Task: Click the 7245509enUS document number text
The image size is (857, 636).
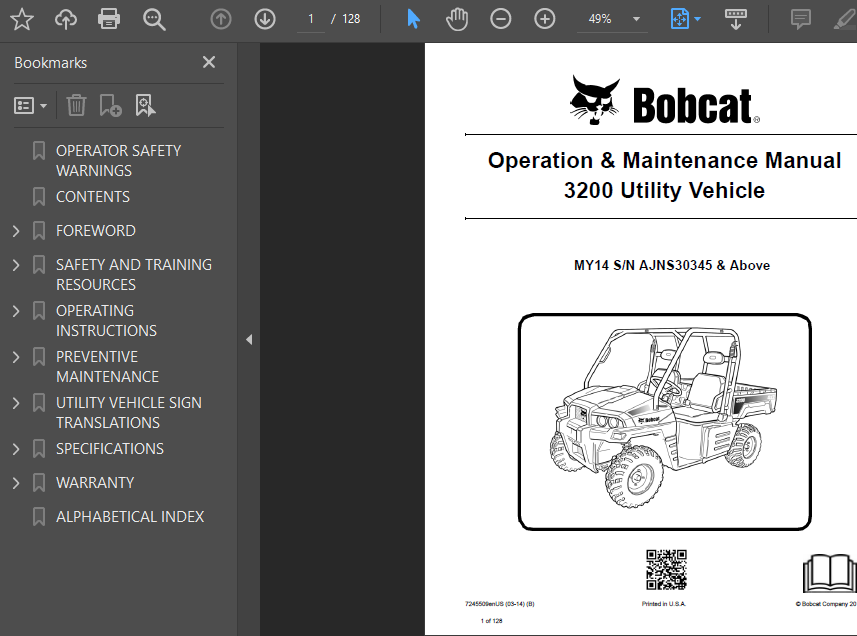Action: 500,604
